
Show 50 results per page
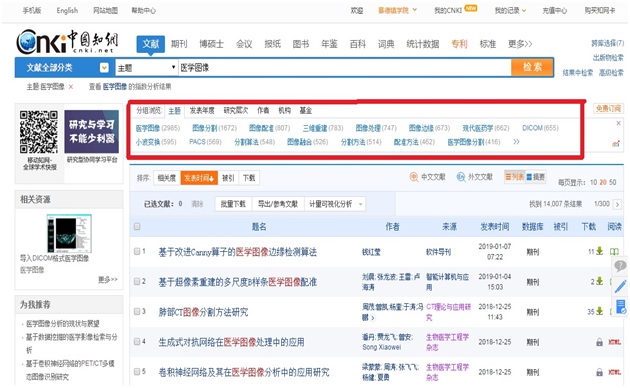[x=612, y=182]
